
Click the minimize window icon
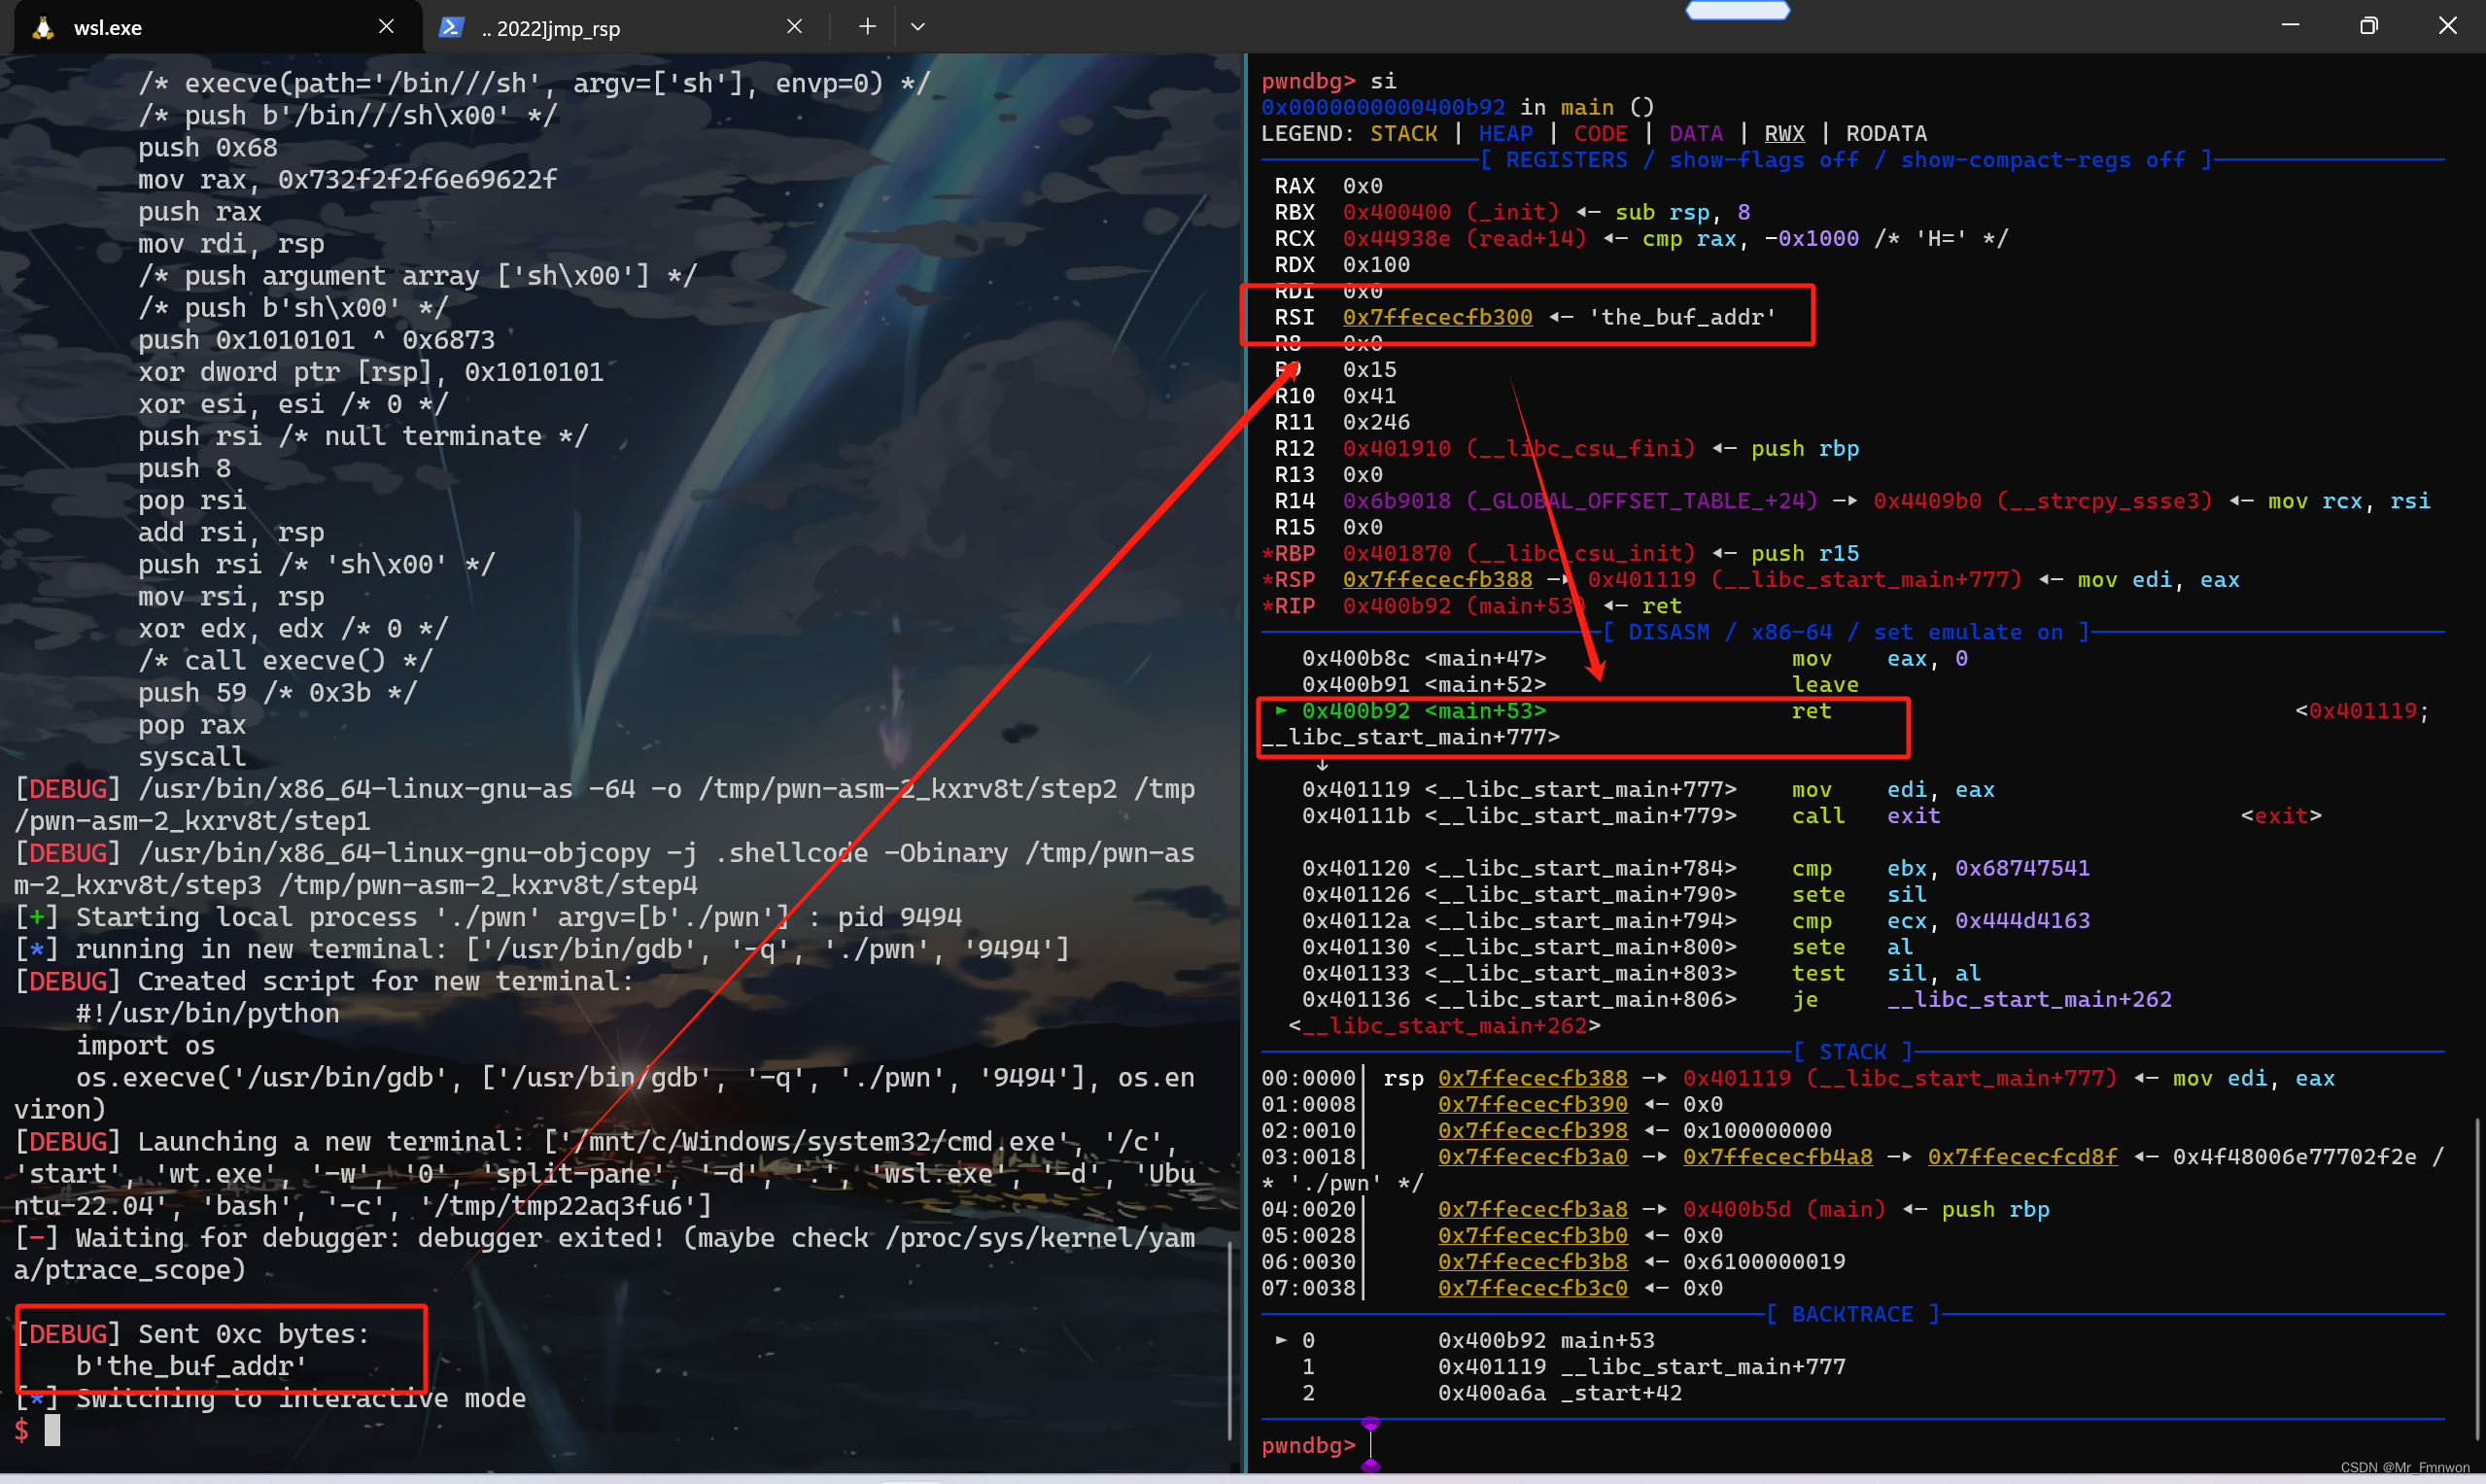2290,25
